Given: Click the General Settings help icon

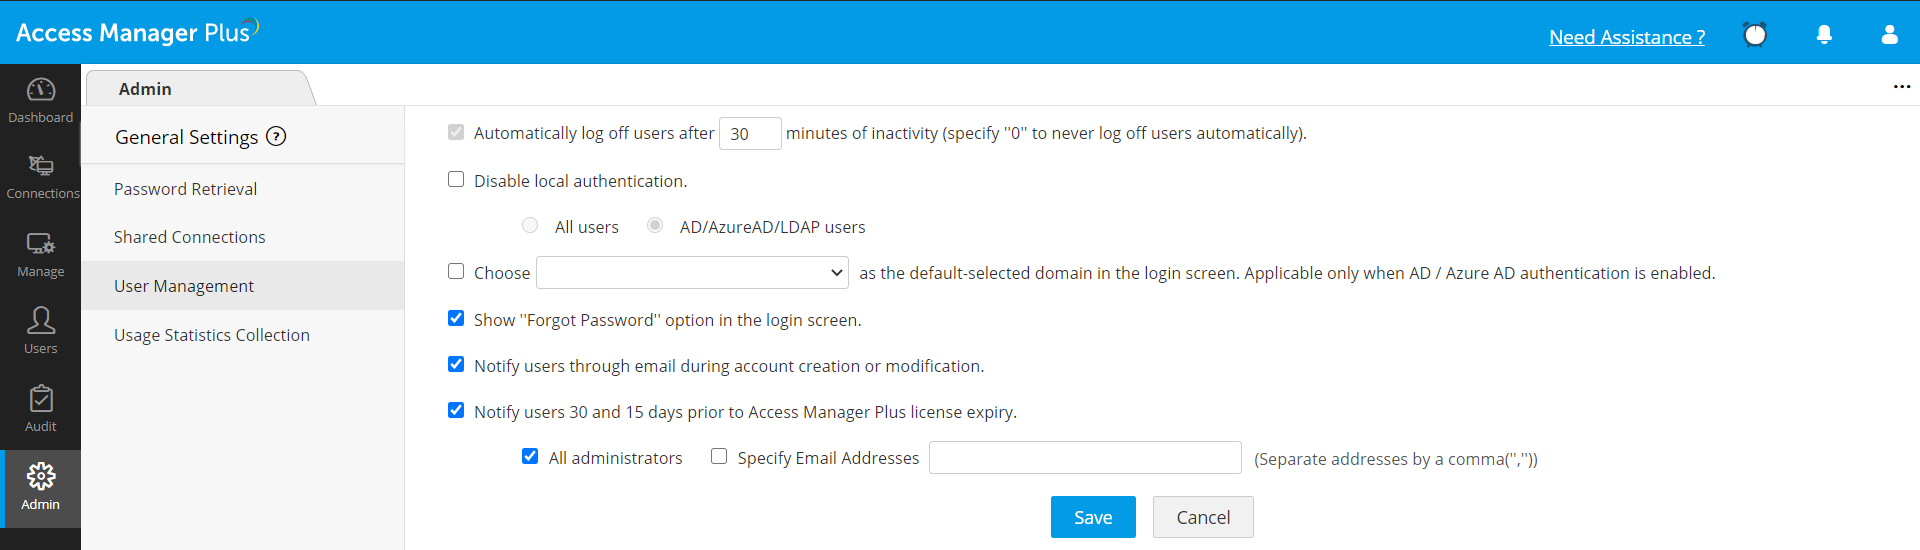Looking at the screenshot, I should tap(276, 137).
